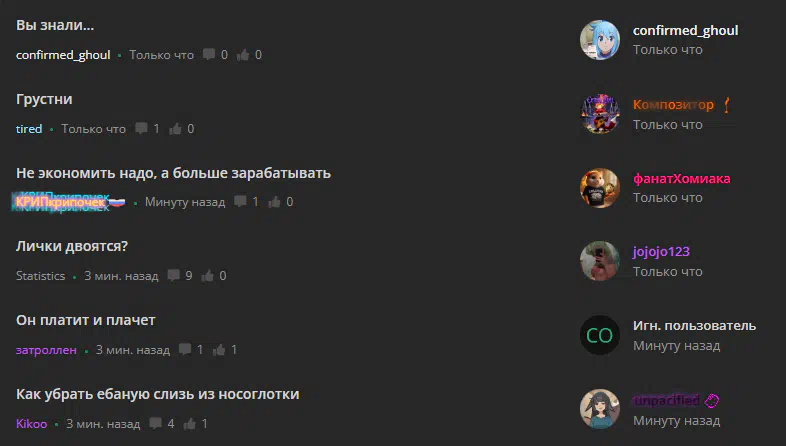Open author profile "tired"

(29, 129)
